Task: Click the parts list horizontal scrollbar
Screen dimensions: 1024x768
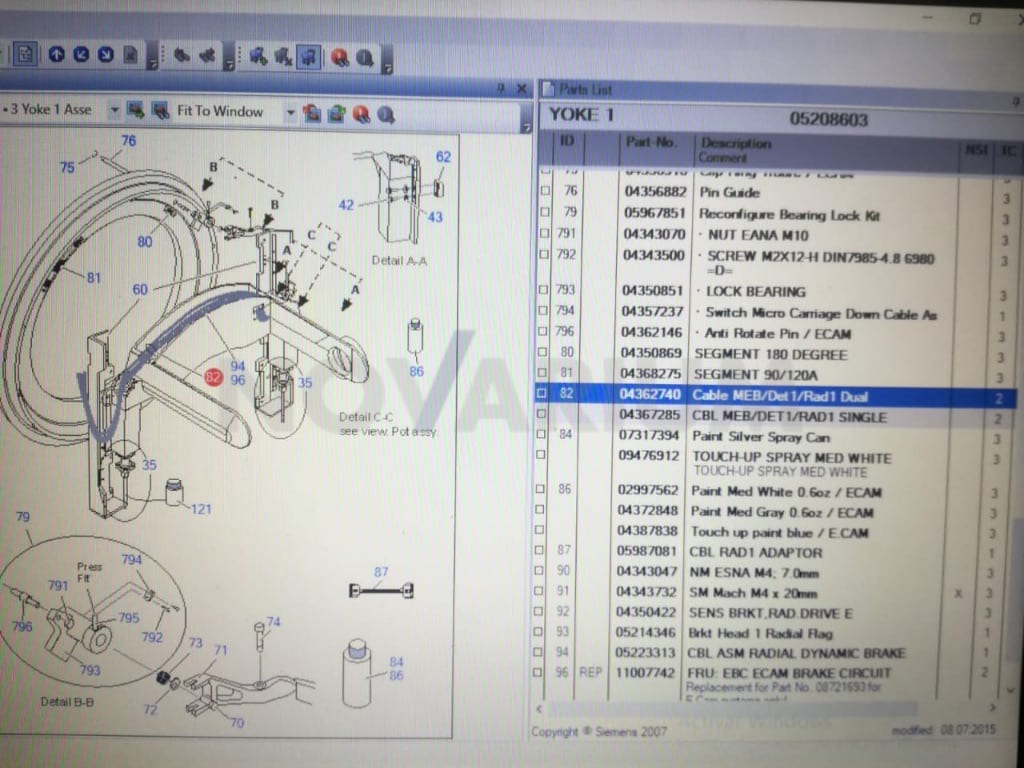Action: (731, 709)
